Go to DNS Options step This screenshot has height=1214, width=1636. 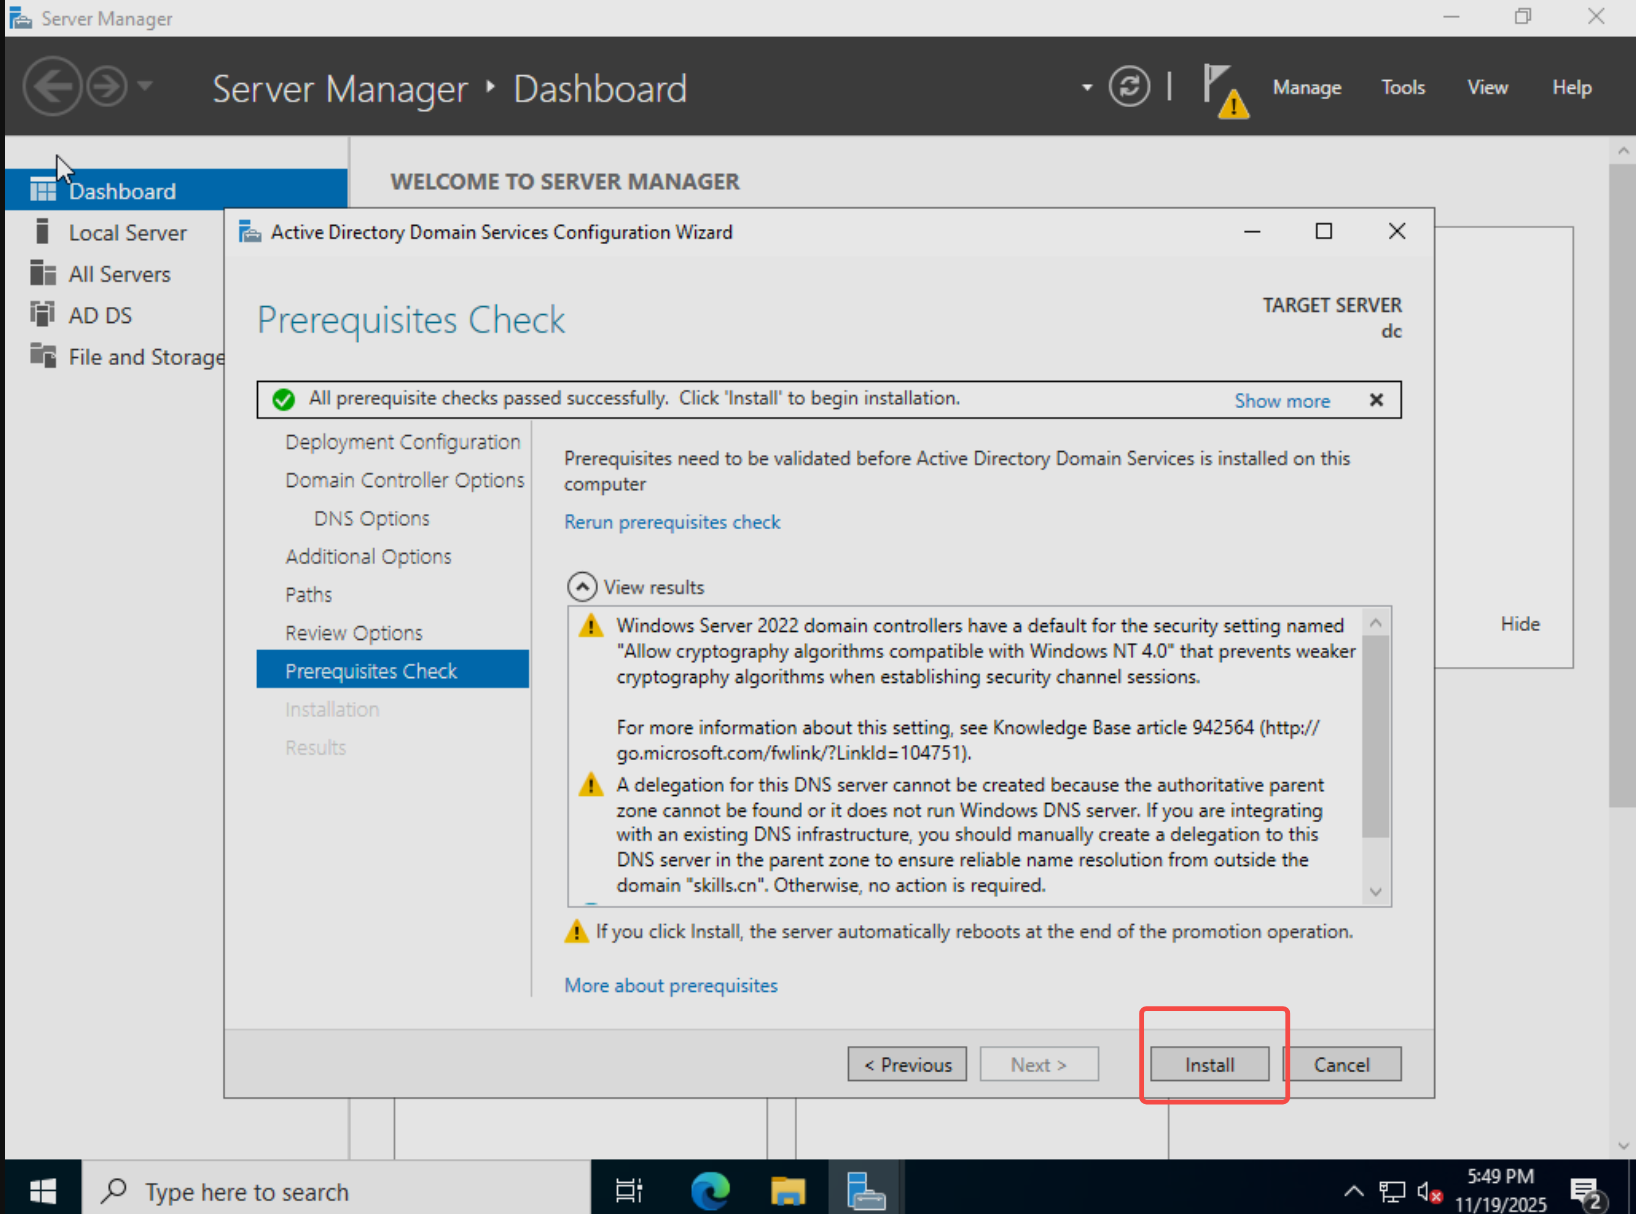(x=372, y=518)
